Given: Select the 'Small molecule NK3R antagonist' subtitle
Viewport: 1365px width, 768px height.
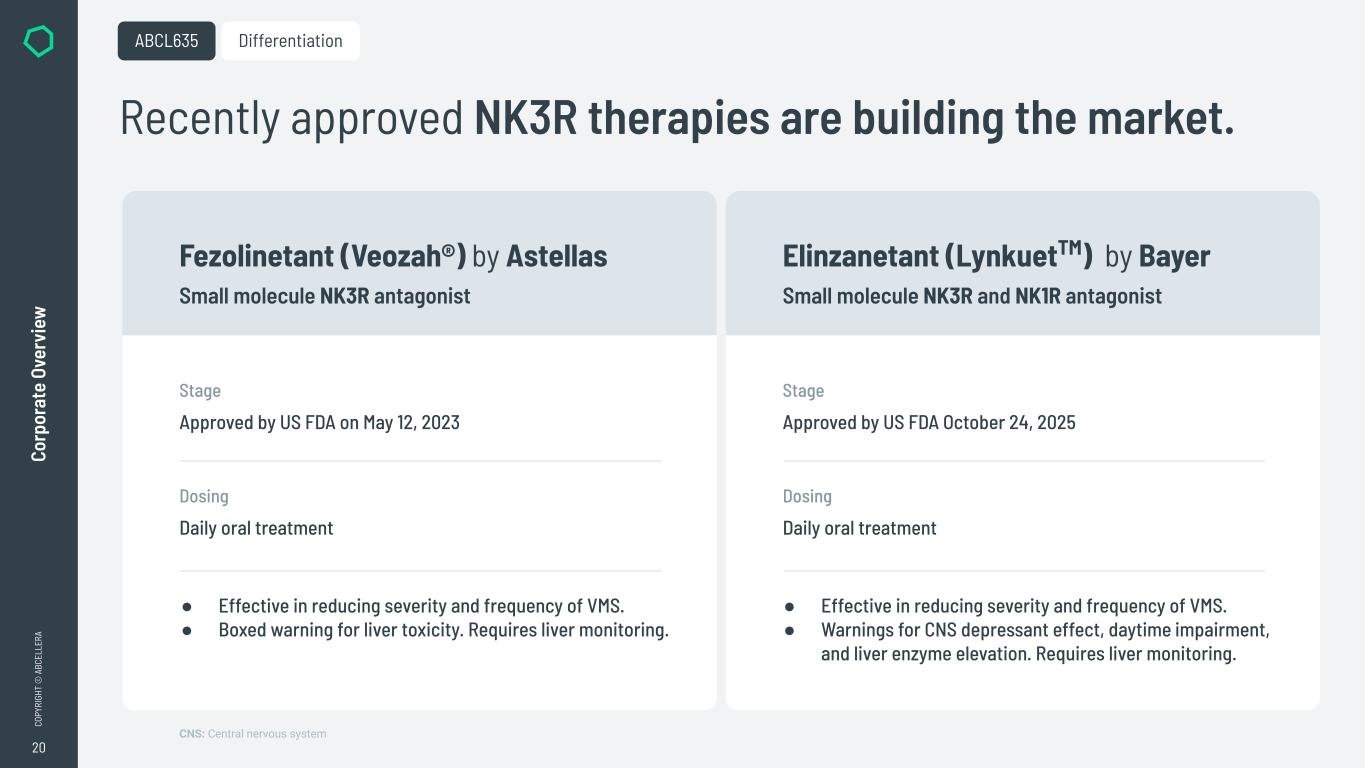Looking at the screenshot, I should (x=324, y=296).
